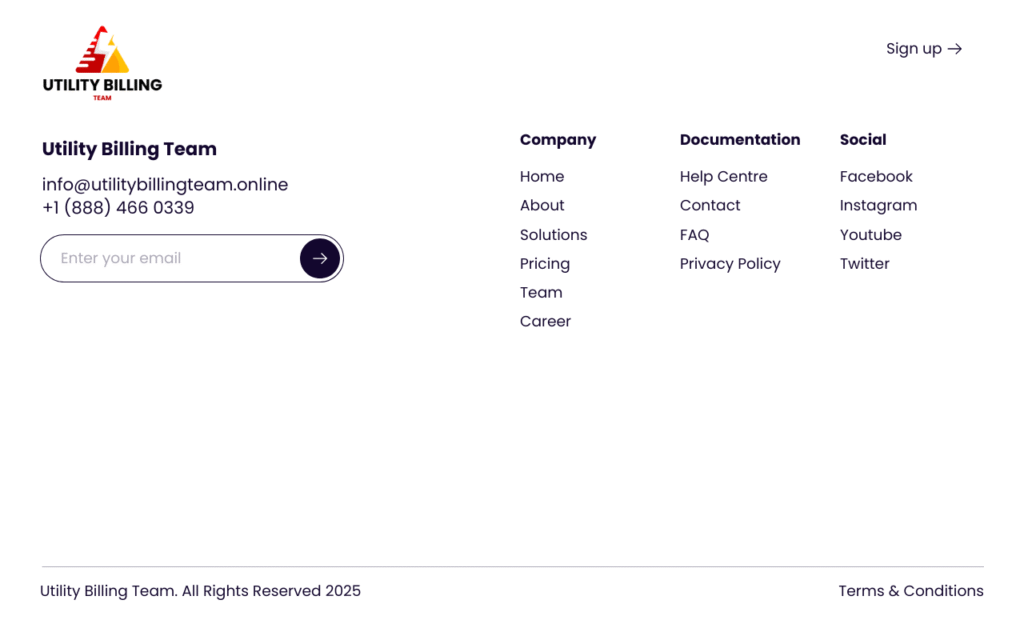Open the Team link under Company
Screen dimensions: 1024x640
point(541,293)
